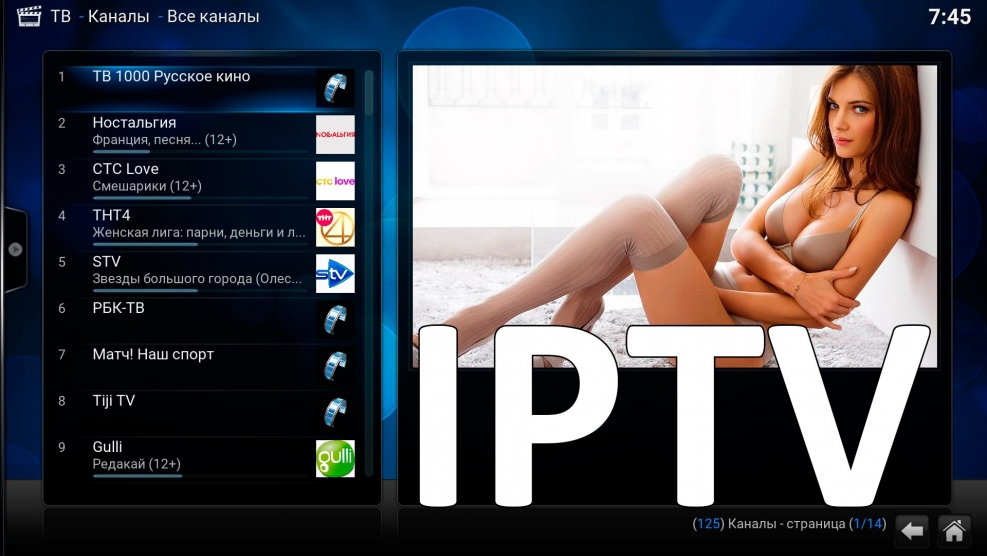Click the Nostalgia channel logo icon
987x556 pixels.
(x=335, y=134)
